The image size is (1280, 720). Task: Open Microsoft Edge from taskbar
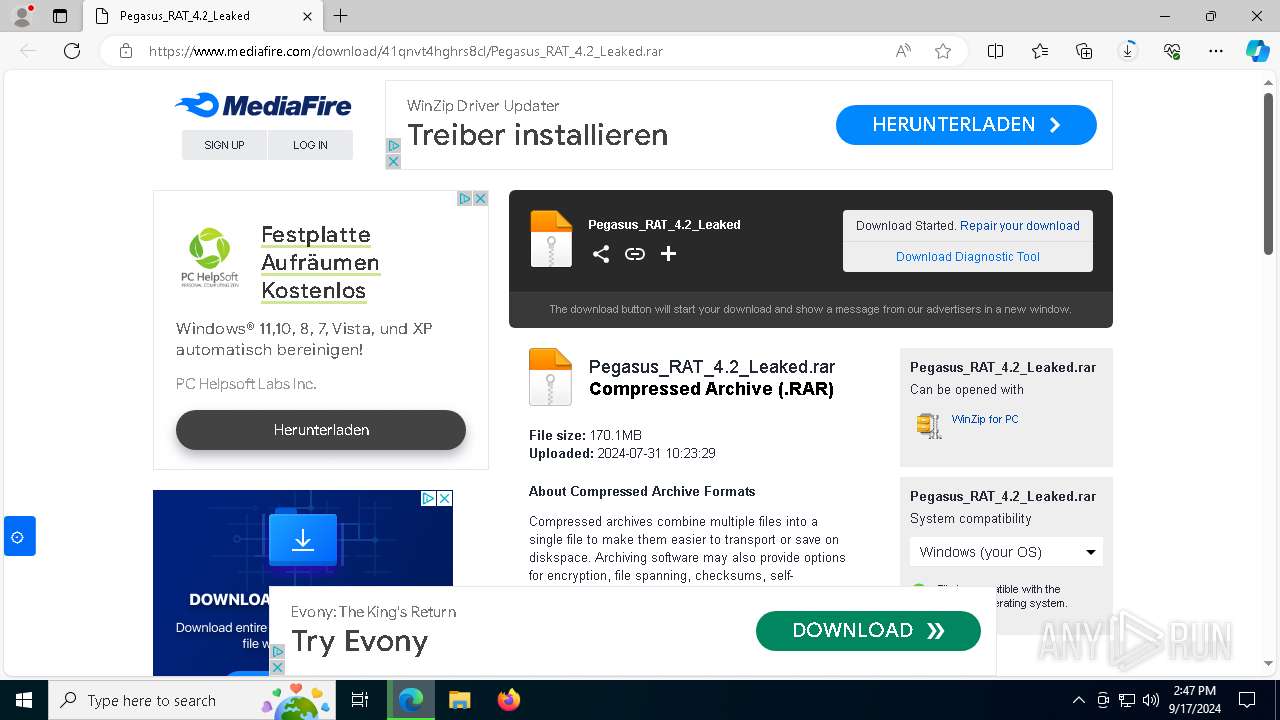point(411,700)
